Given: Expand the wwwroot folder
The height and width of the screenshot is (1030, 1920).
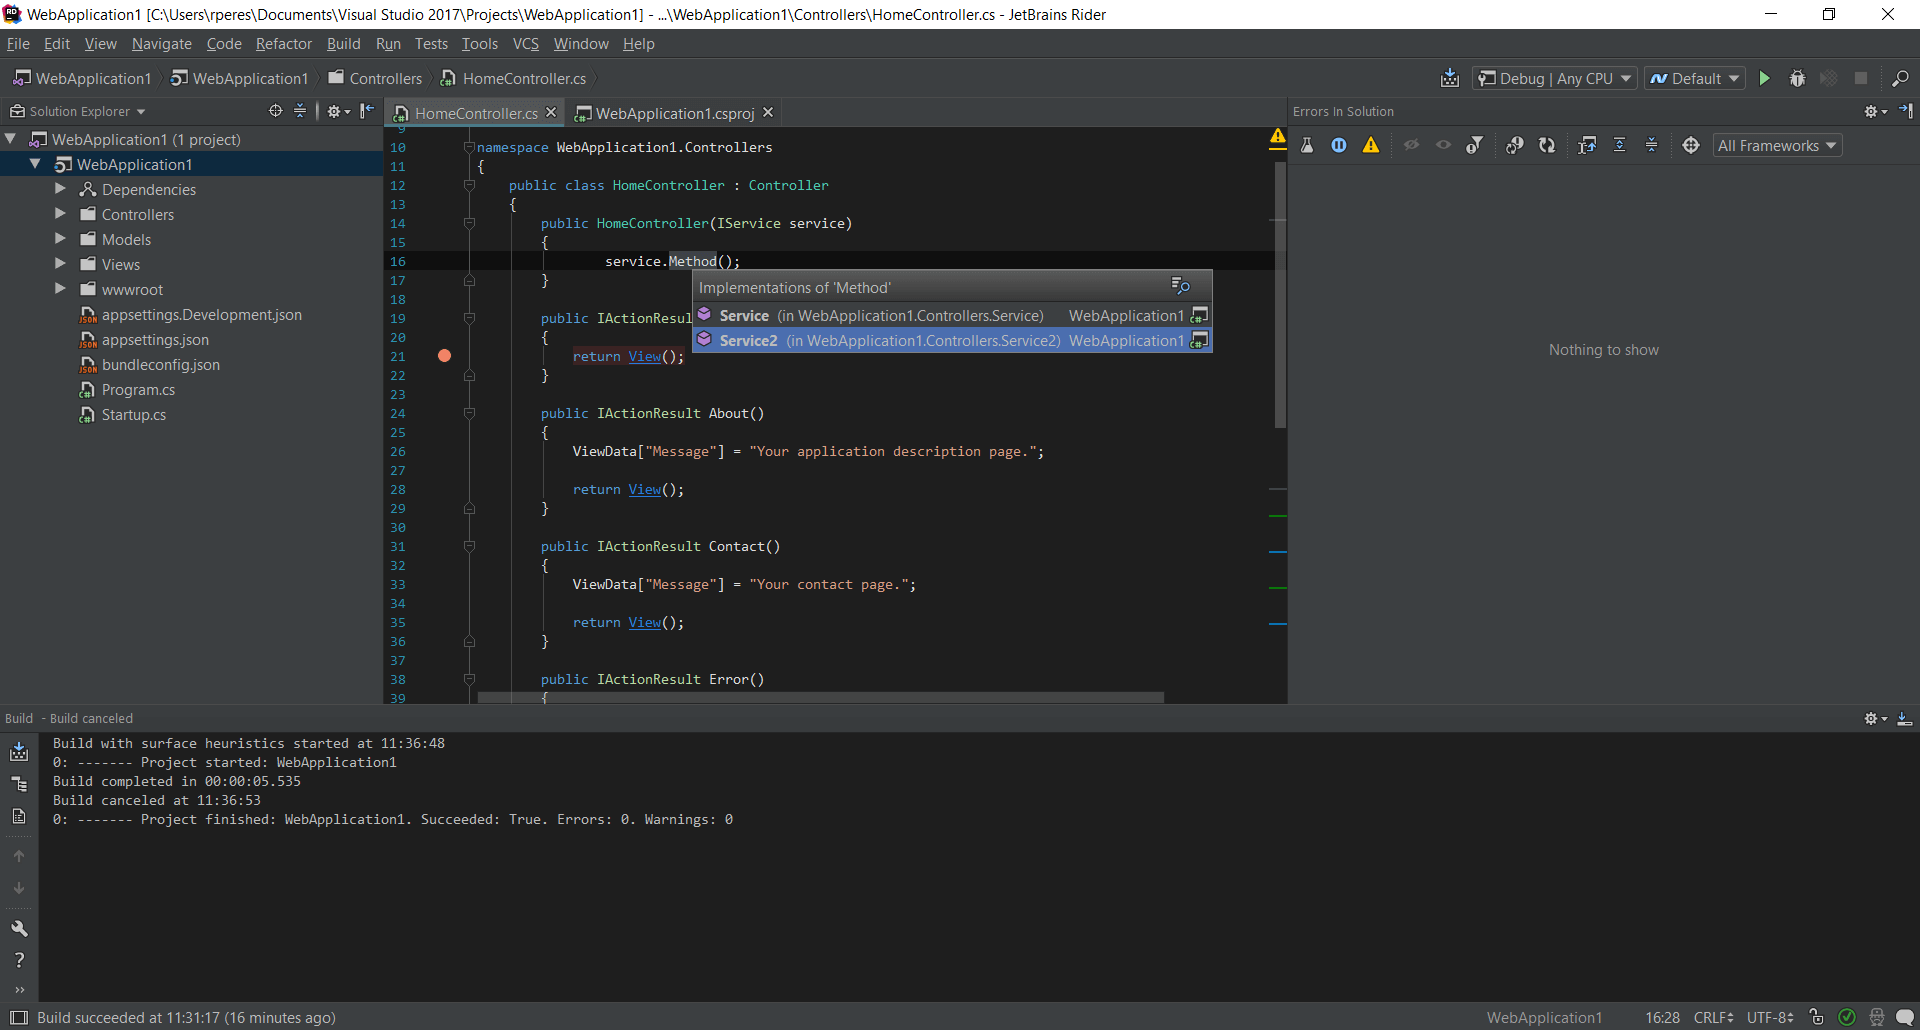Looking at the screenshot, I should point(60,289).
